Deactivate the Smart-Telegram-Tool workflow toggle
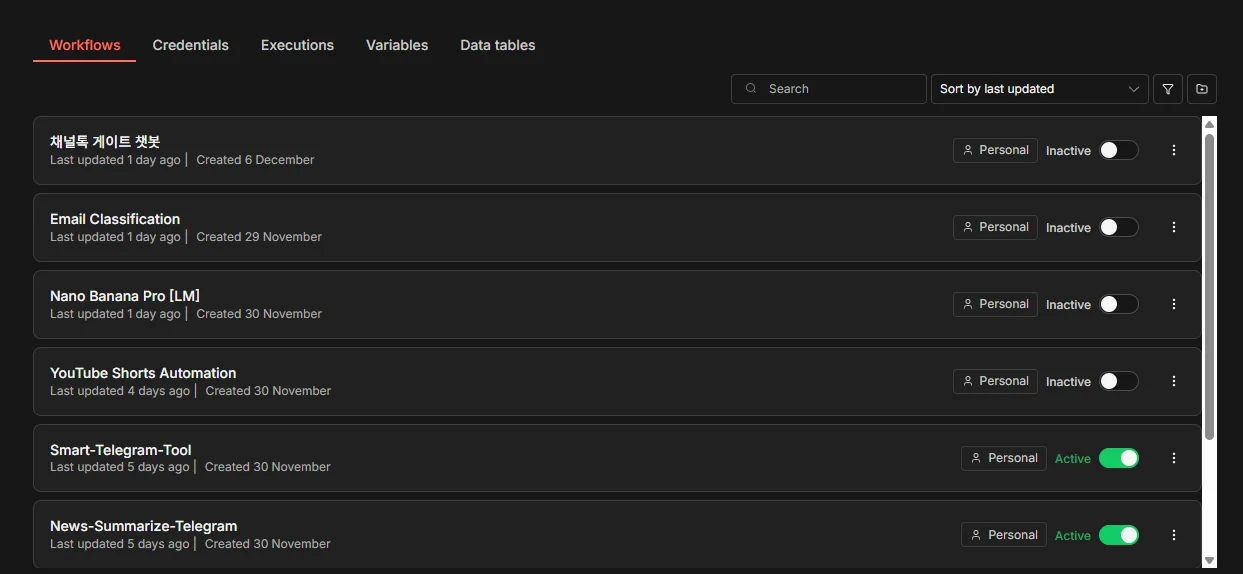 [1118, 458]
